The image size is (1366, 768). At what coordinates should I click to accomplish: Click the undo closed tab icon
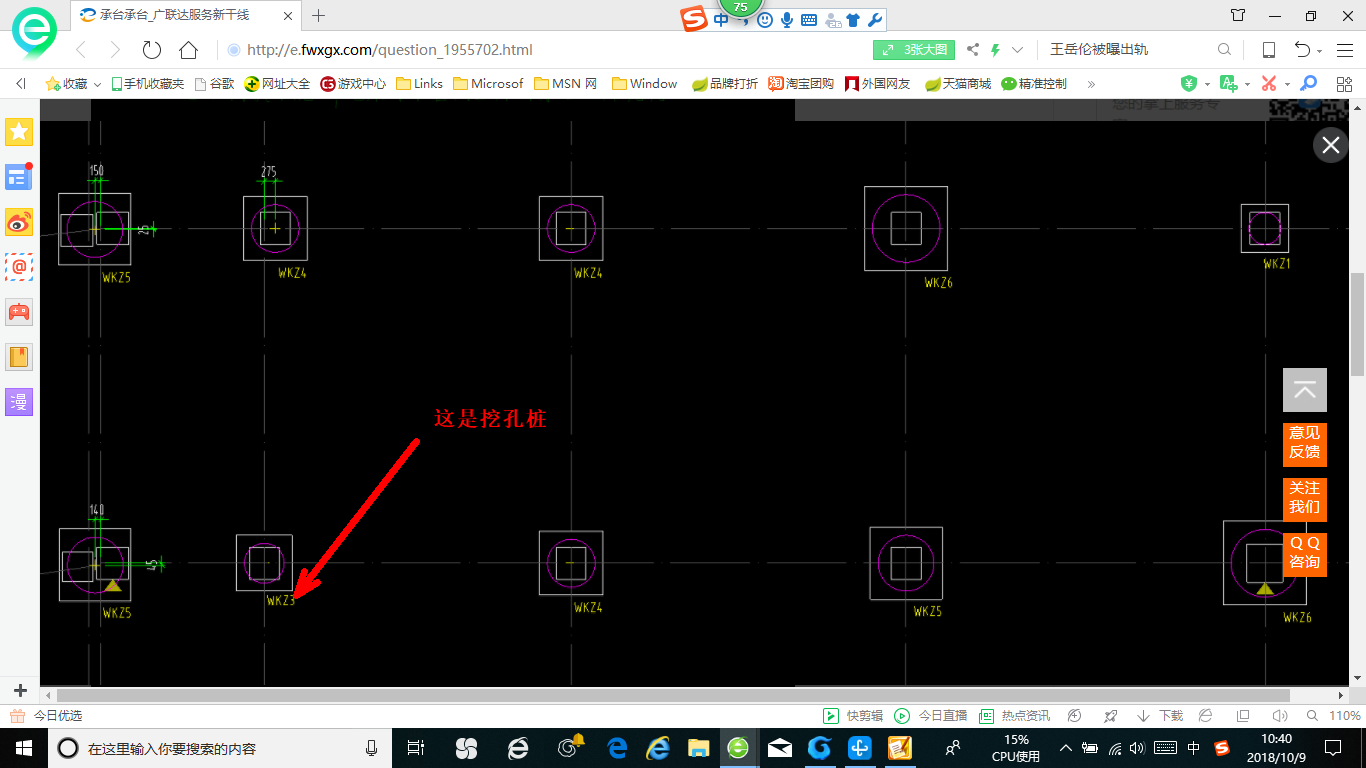(1303, 50)
